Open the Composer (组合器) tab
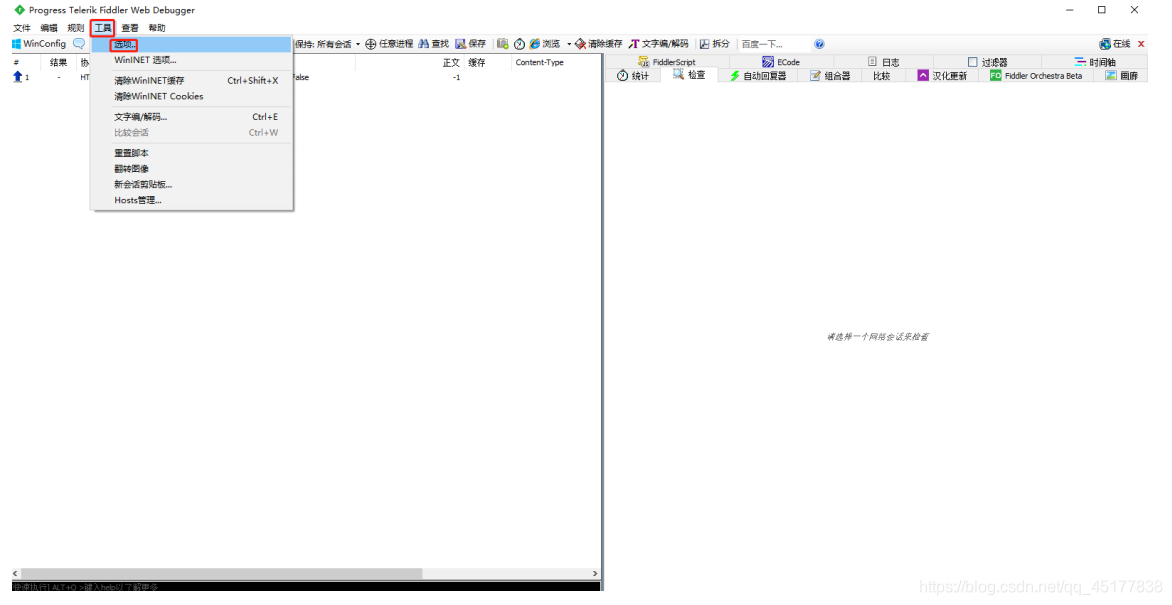1172x605 pixels. (830, 76)
